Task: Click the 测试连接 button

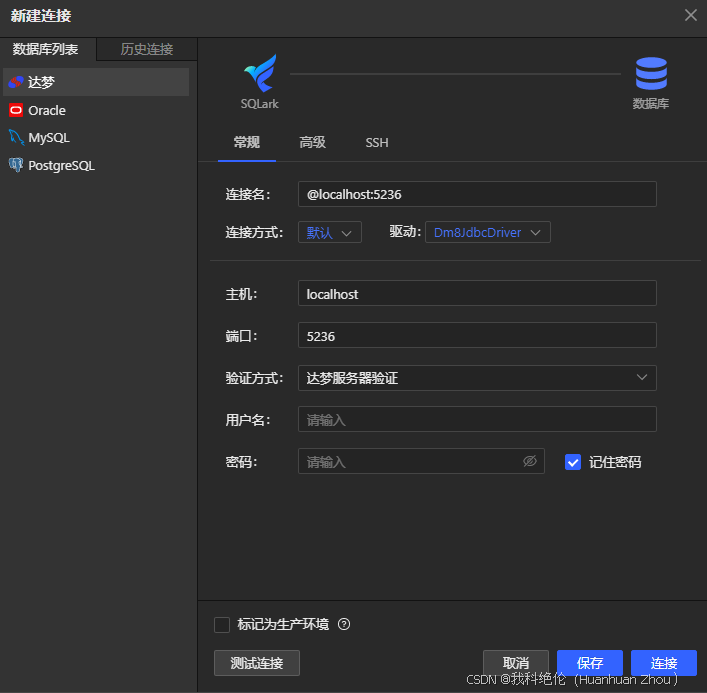Action: (257, 663)
